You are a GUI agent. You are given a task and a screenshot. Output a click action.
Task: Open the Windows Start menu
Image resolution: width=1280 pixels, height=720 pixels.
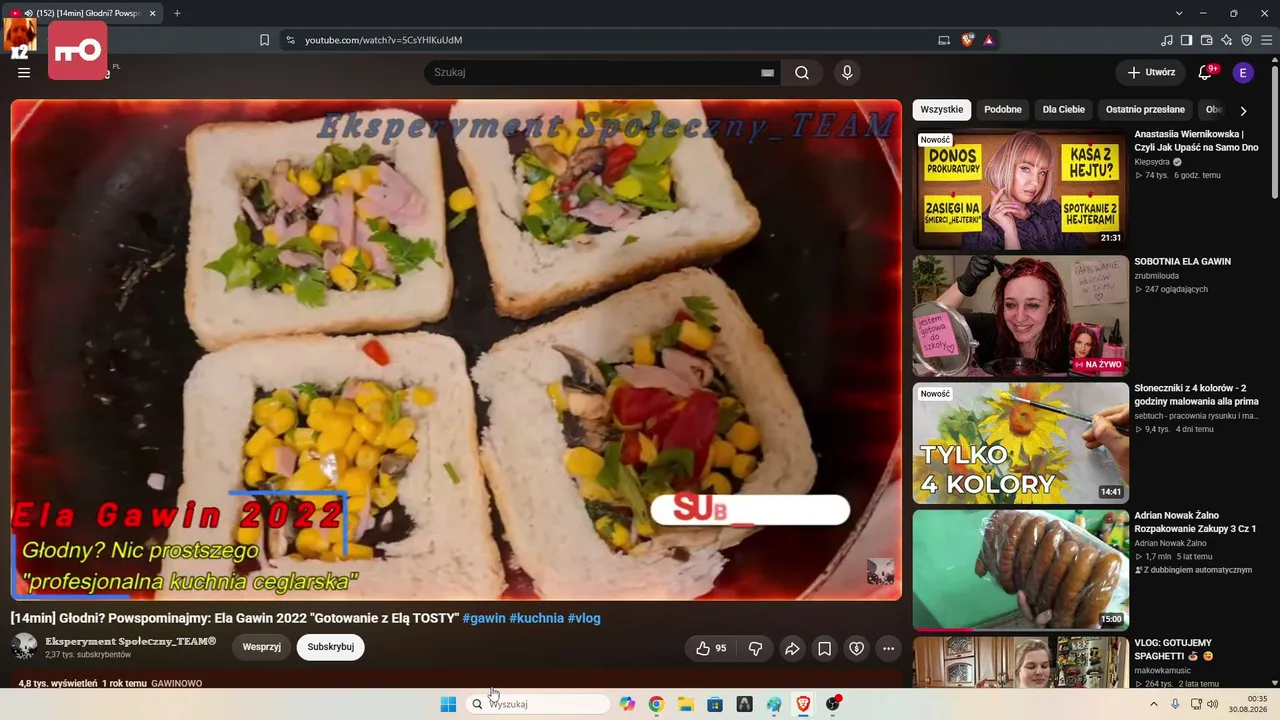[448, 704]
